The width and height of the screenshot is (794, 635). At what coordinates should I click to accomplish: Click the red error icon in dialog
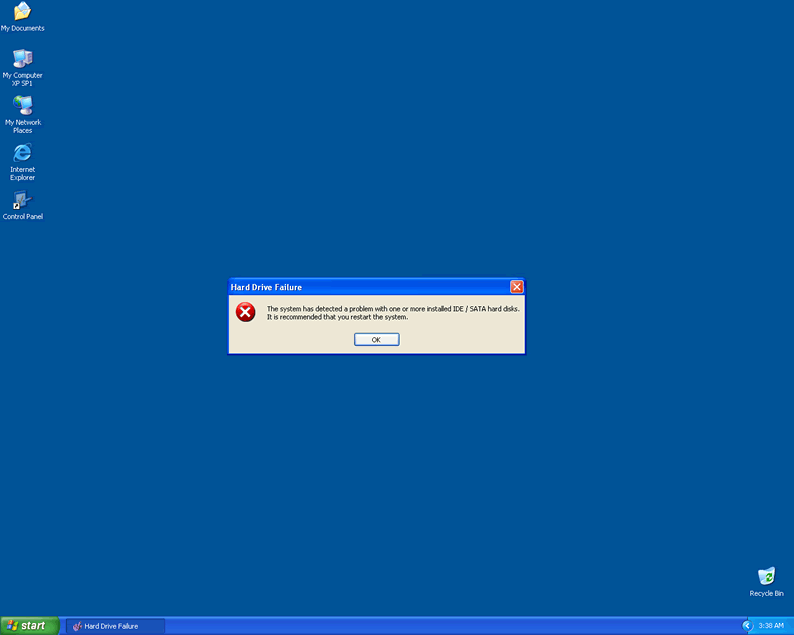click(246, 313)
